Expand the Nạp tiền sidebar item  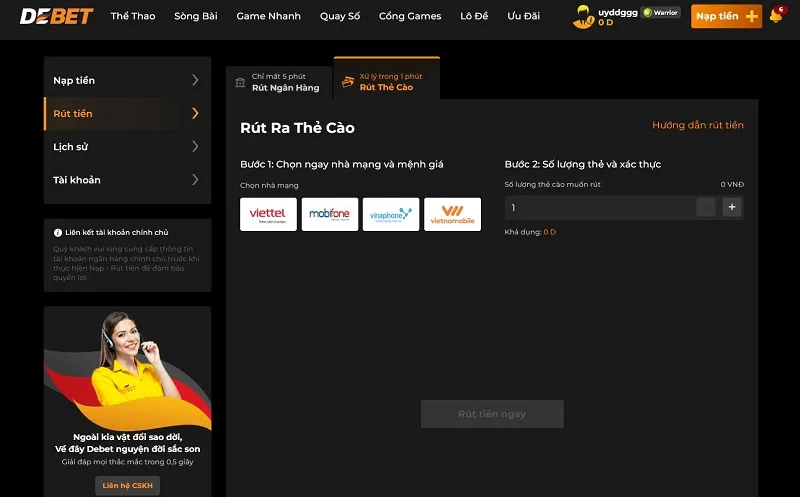[127, 80]
